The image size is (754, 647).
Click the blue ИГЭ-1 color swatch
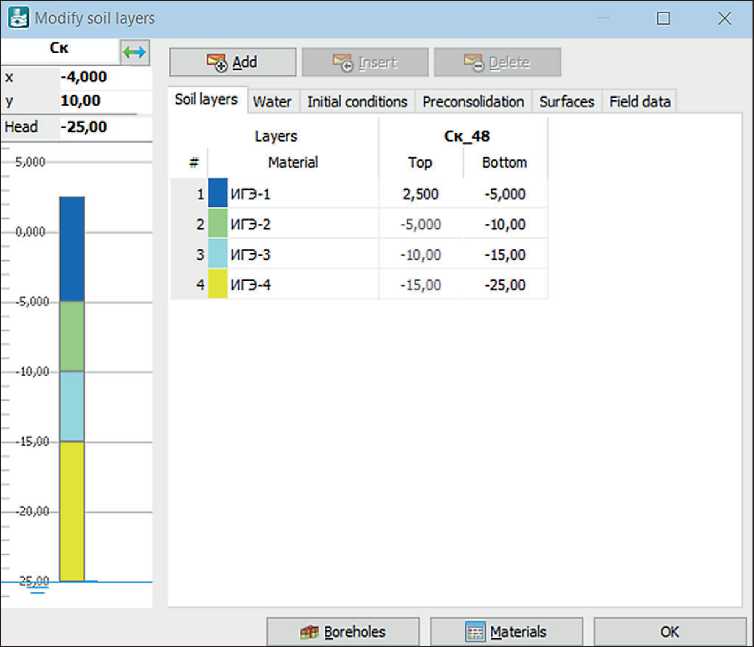point(218,194)
